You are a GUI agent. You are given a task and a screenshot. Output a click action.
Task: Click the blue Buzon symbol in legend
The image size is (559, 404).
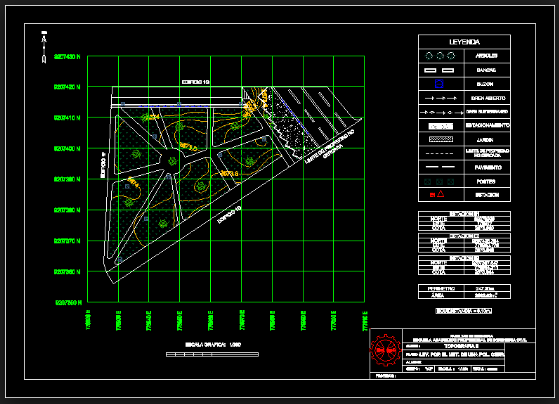(439, 84)
